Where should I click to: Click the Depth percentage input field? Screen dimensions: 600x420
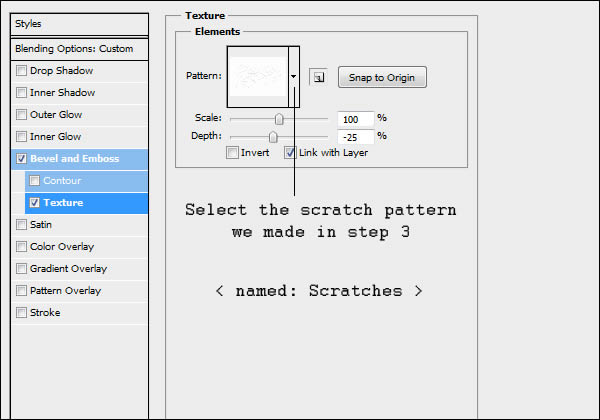click(x=355, y=137)
